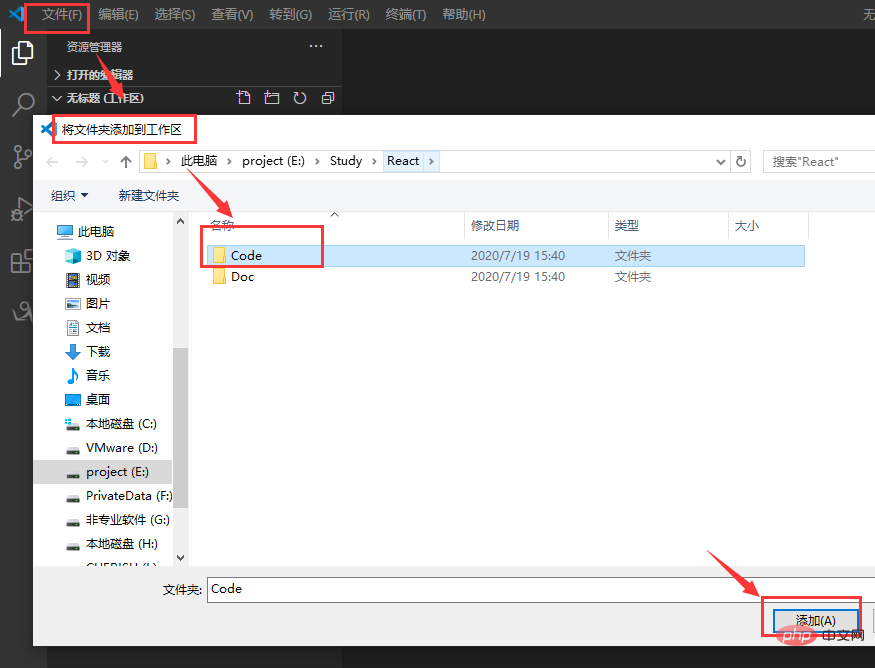Open the 运行(R) menu

[x=348, y=15]
